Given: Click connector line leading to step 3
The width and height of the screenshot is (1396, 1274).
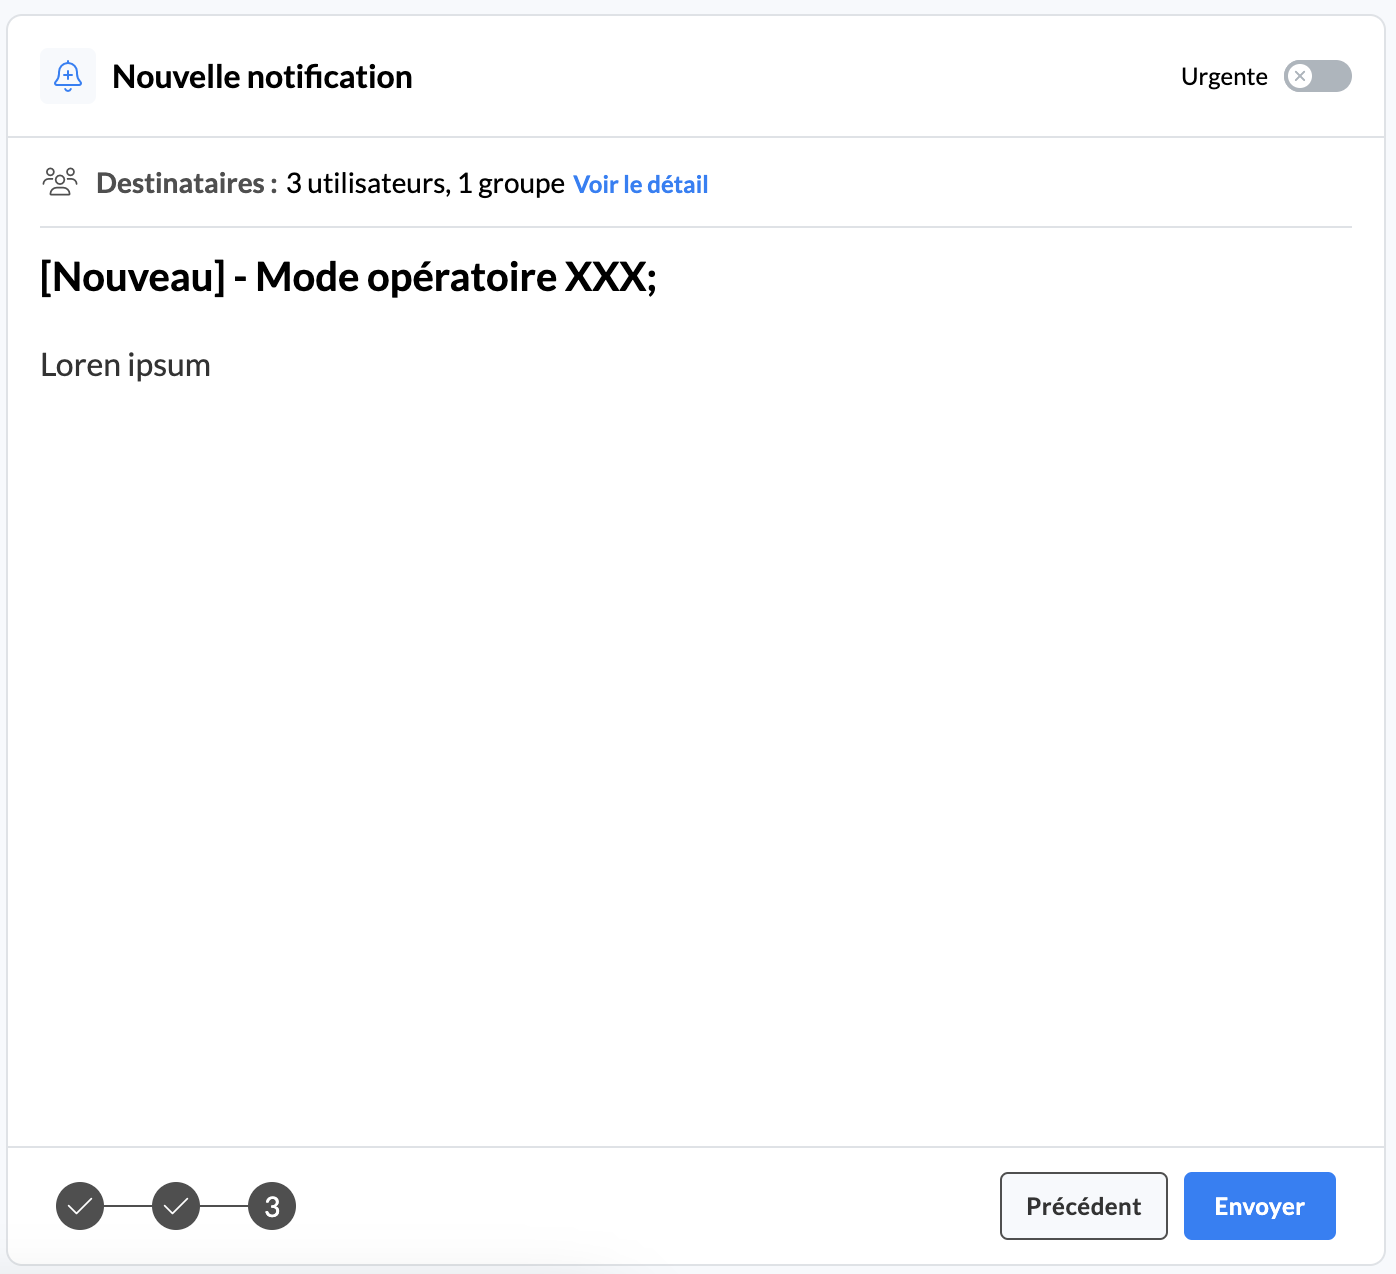Looking at the screenshot, I should (x=224, y=1206).
